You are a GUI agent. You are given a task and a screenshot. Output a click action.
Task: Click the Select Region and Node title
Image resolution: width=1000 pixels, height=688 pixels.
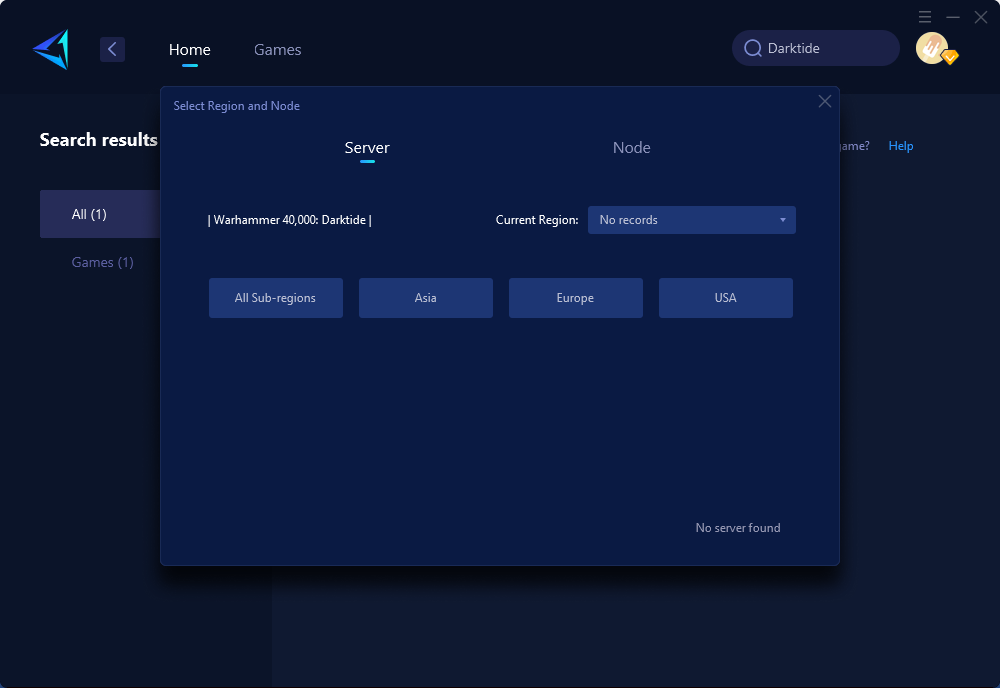[x=237, y=106]
